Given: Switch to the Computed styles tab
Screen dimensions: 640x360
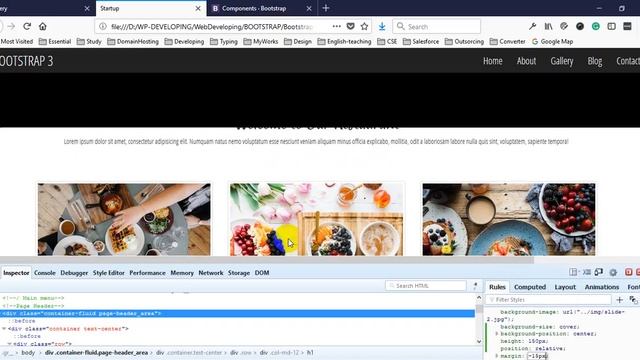Looking at the screenshot, I should pyautogui.click(x=530, y=287).
